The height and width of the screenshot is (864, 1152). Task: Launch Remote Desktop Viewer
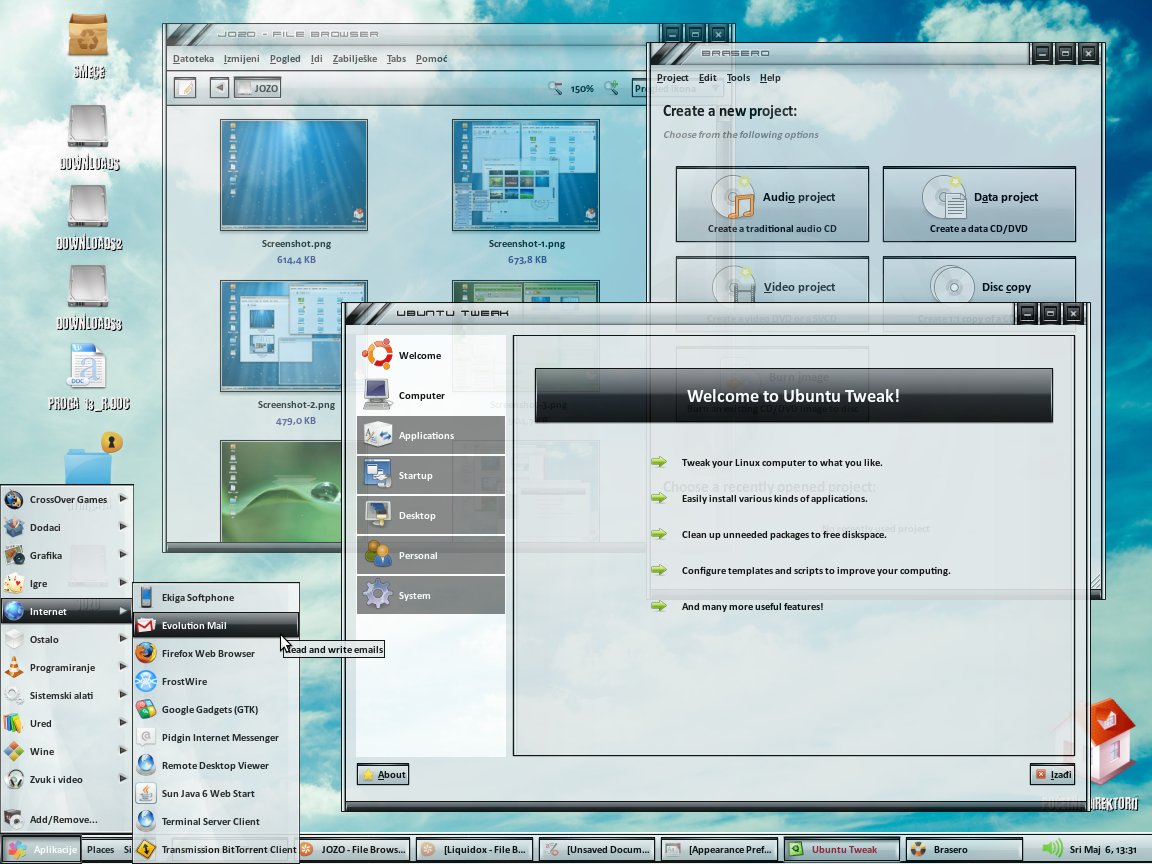tap(216, 765)
